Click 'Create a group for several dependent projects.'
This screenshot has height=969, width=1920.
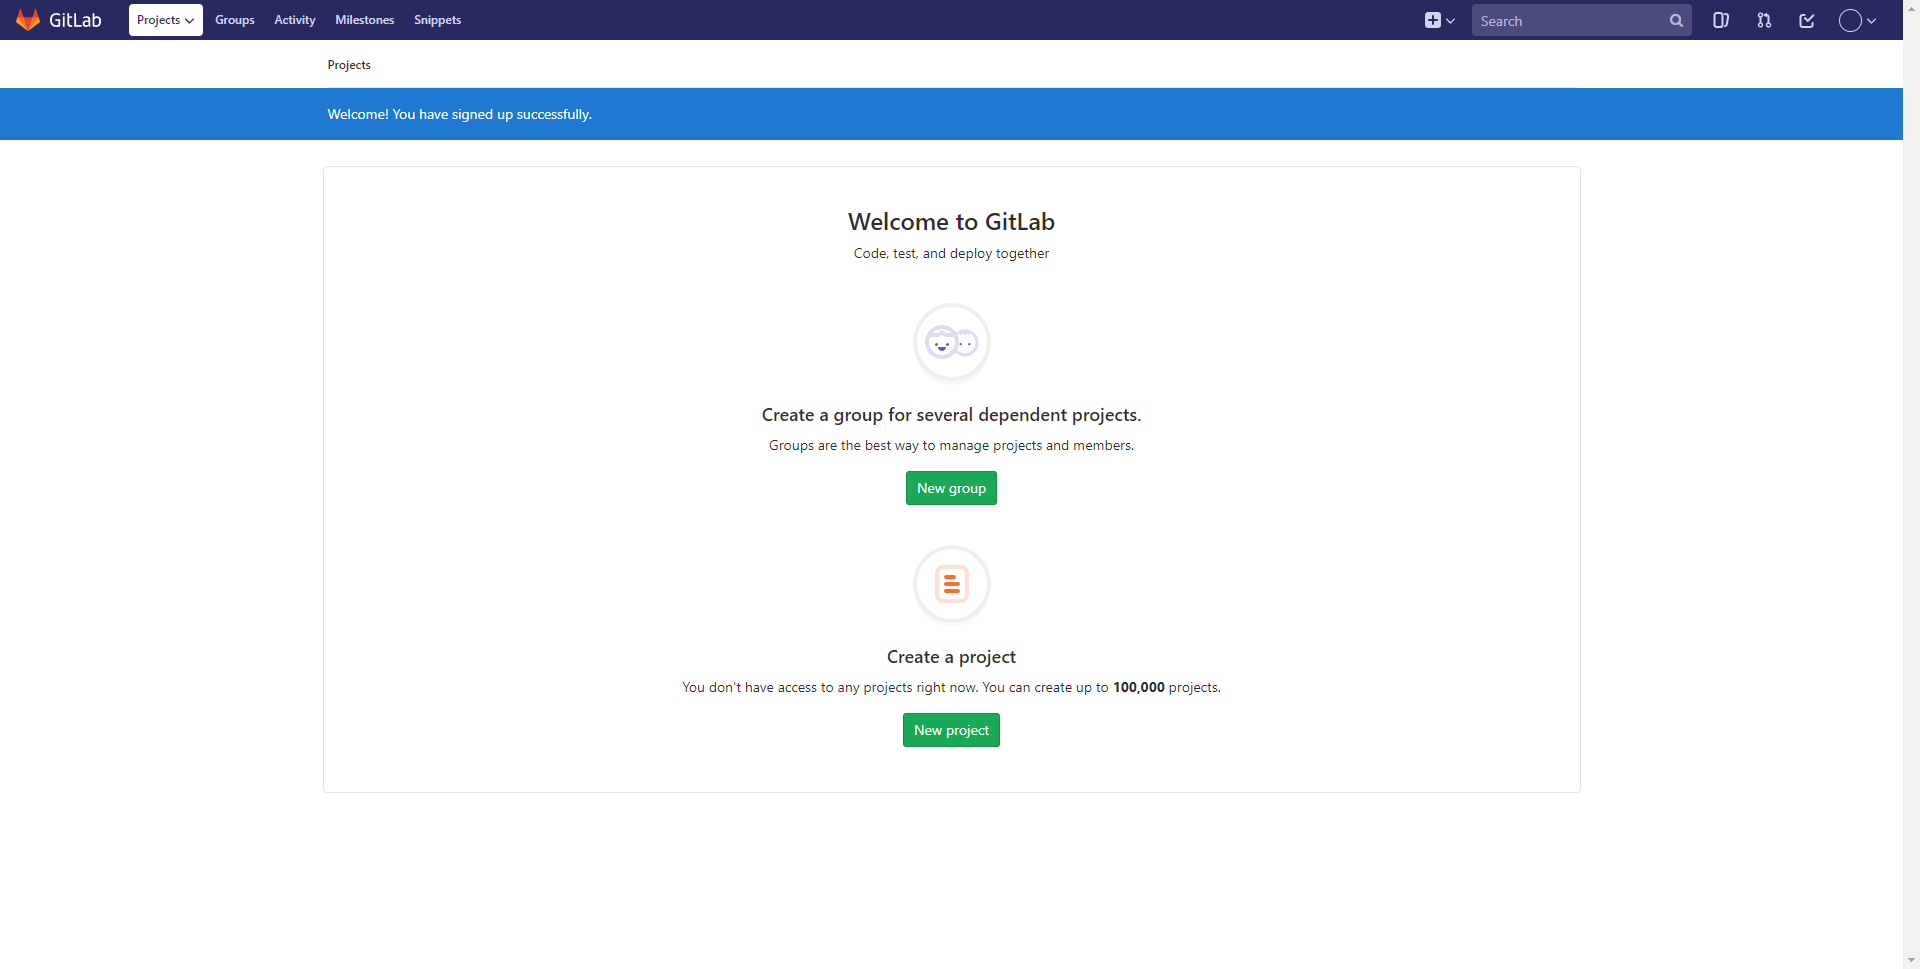pos(951,415)
